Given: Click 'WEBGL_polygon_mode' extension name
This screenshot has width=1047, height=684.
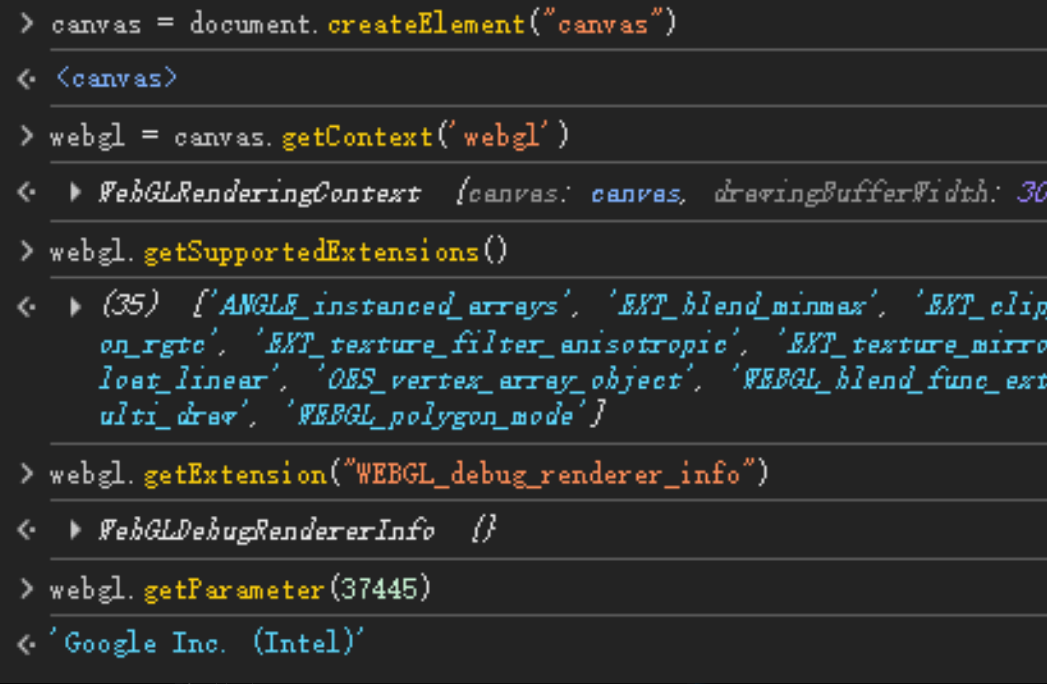Looking at the screenshot, I should coord(437,416).
